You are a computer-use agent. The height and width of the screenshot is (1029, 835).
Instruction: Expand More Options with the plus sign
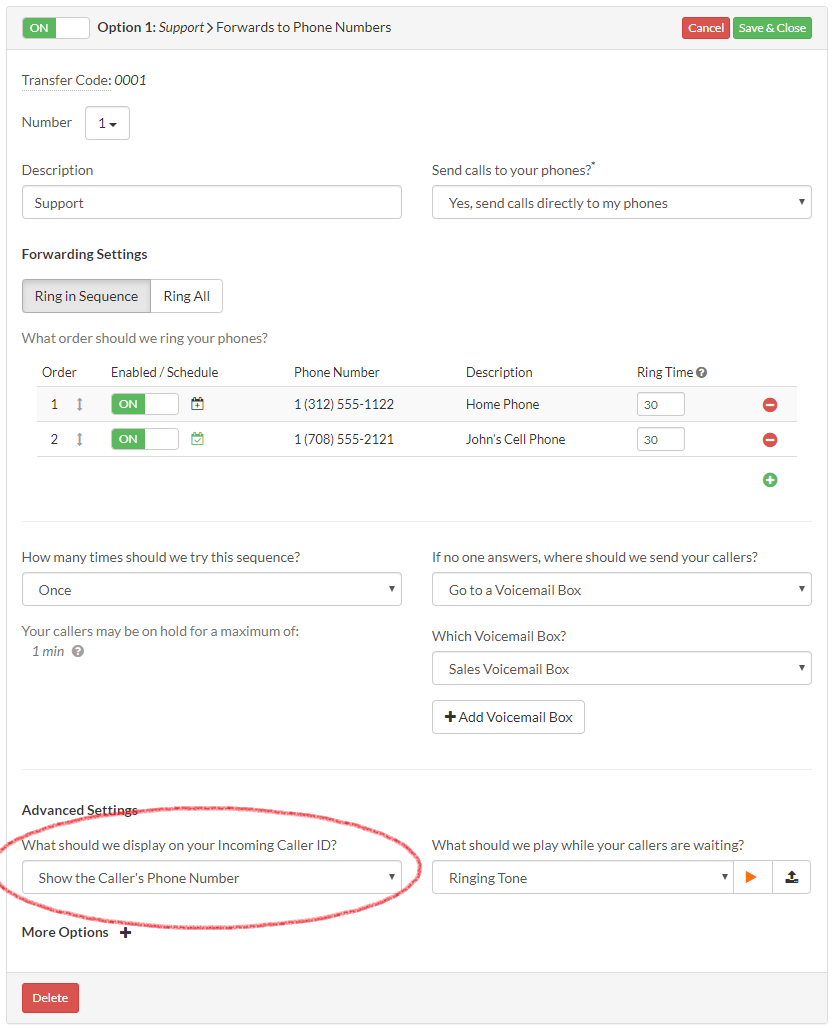[x=124, y=932]
